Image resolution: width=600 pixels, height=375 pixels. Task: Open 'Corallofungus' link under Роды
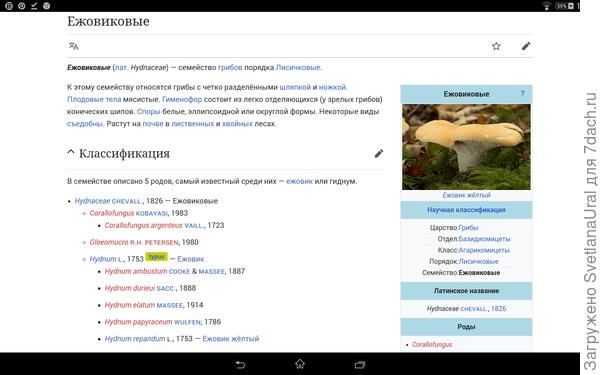pos(432,345)
